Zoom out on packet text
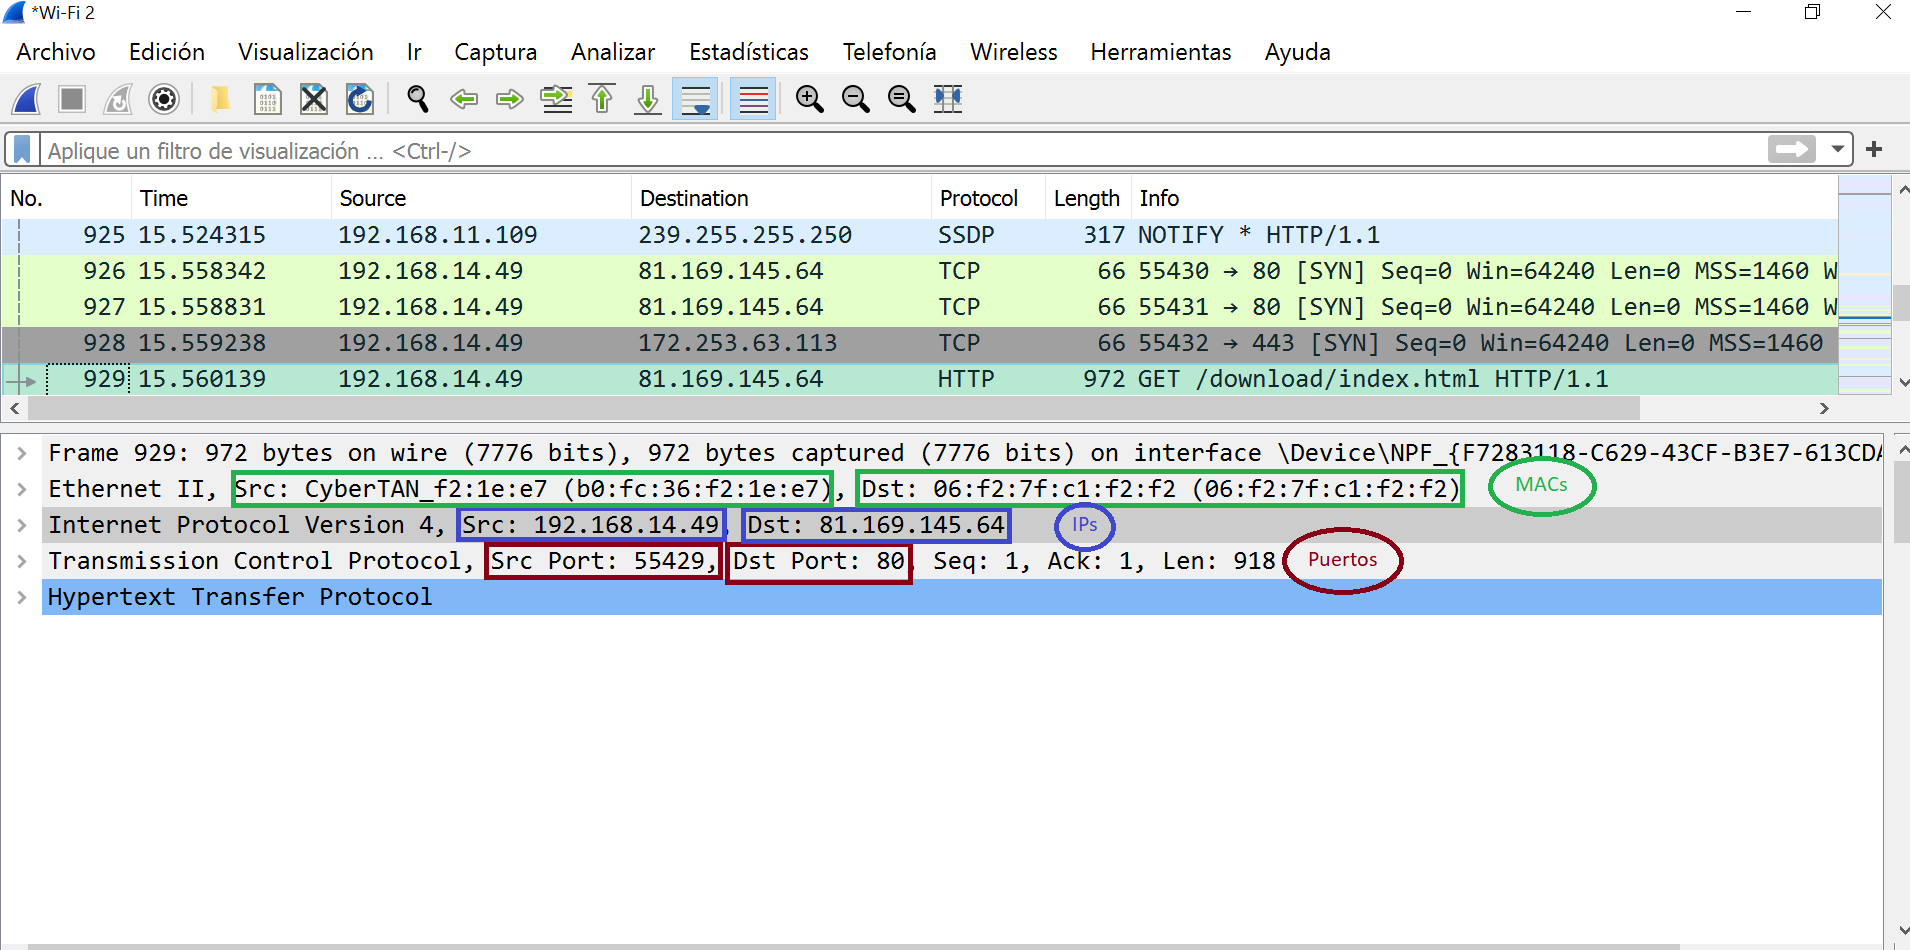Screen dimensions: 1910x950 (x=856, y=99)
